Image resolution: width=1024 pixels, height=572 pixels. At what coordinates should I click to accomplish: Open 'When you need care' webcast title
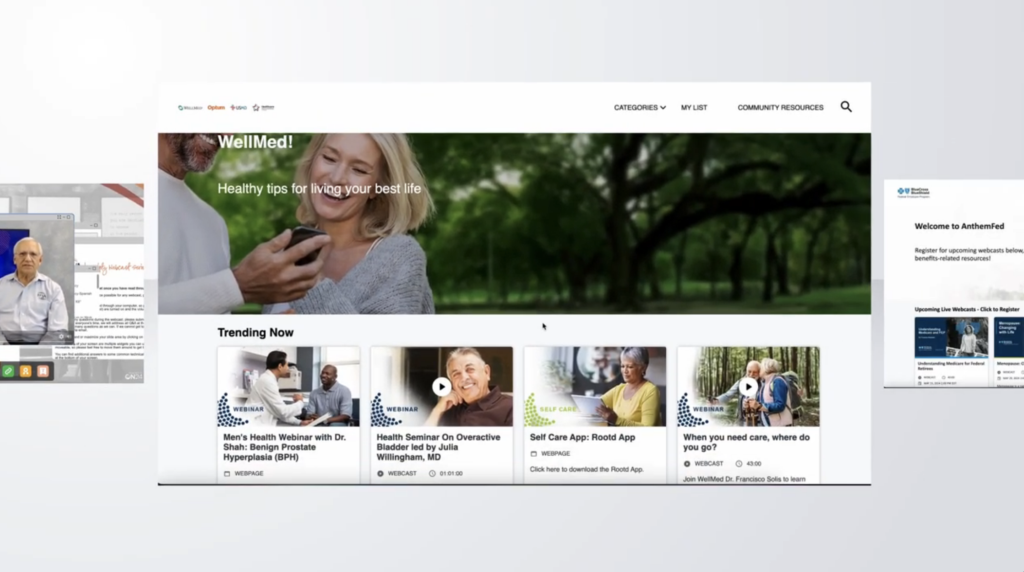coord(746,442)
